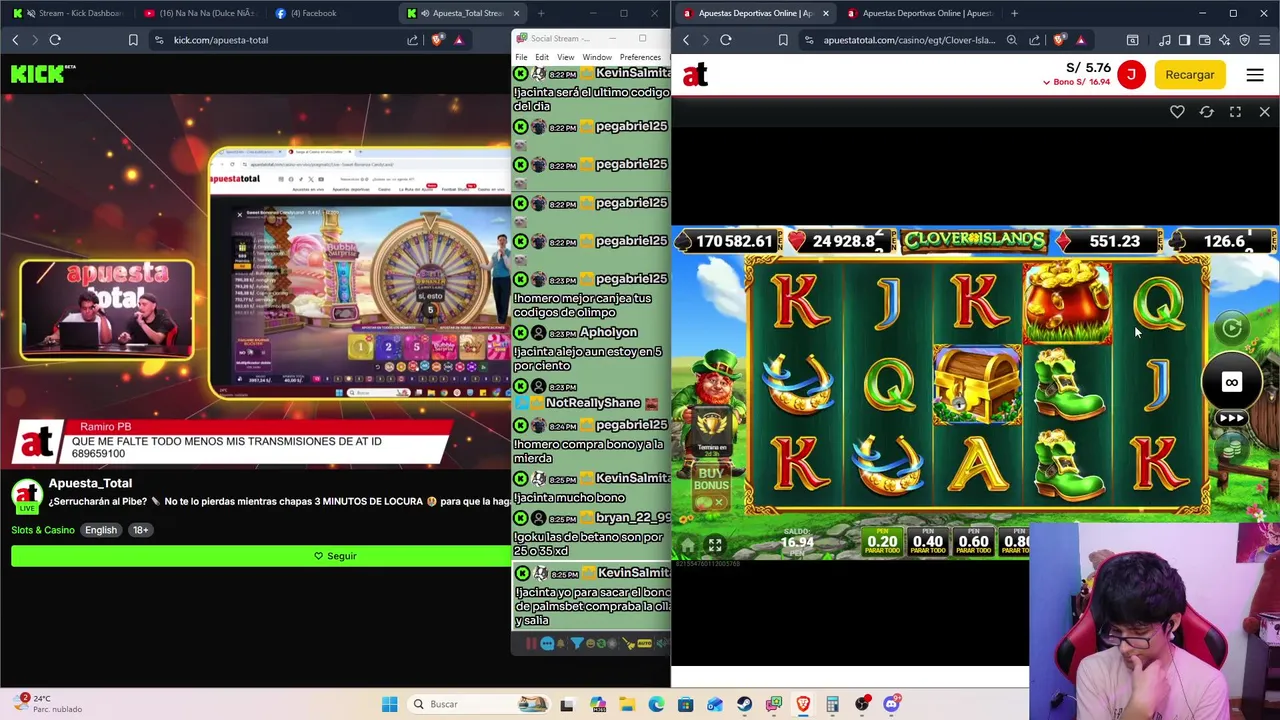
Task: Click the Slots & Casino category link
Action: point(43,530)
